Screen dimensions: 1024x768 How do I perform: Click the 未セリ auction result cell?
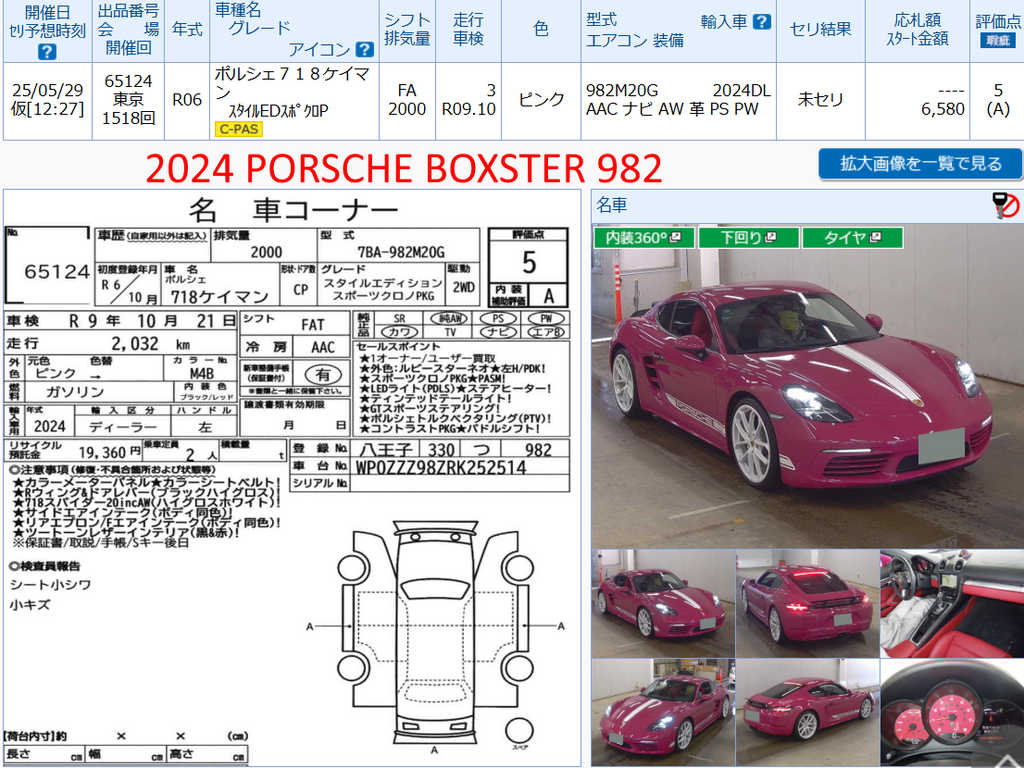tap(820, 100)
